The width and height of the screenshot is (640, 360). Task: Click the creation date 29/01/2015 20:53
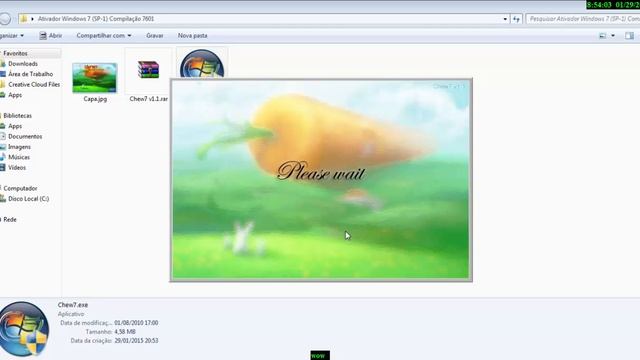[136, 340]
